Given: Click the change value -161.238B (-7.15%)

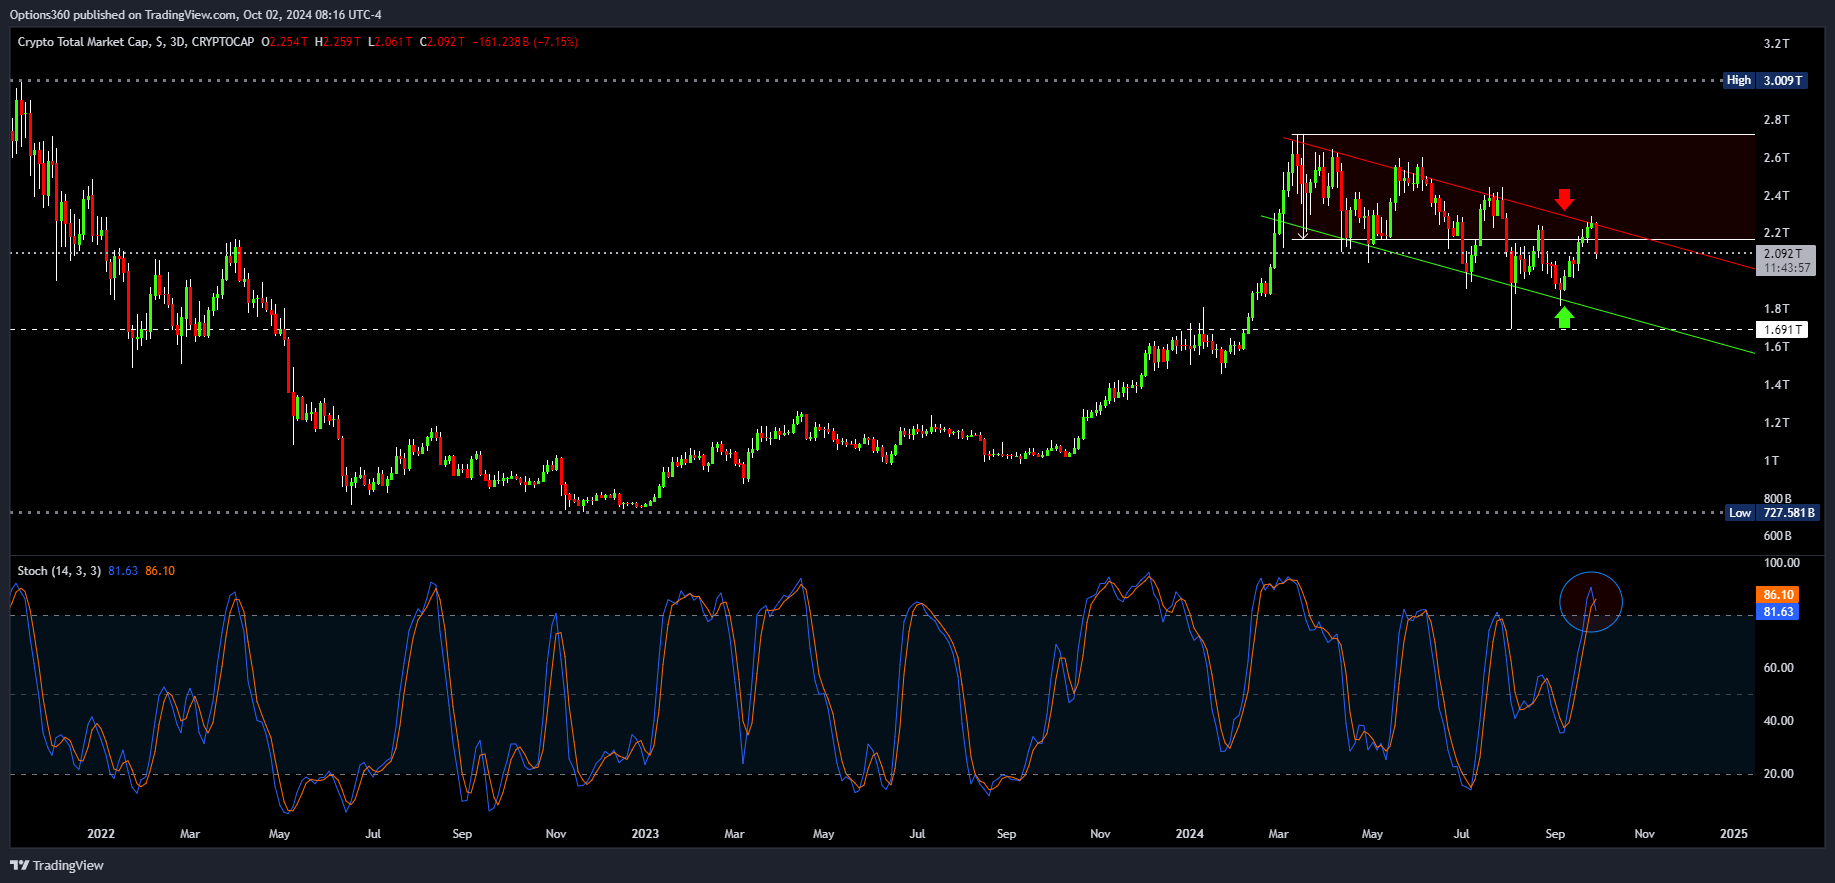Looking at the screenshot, I should (x=525, y=42).
